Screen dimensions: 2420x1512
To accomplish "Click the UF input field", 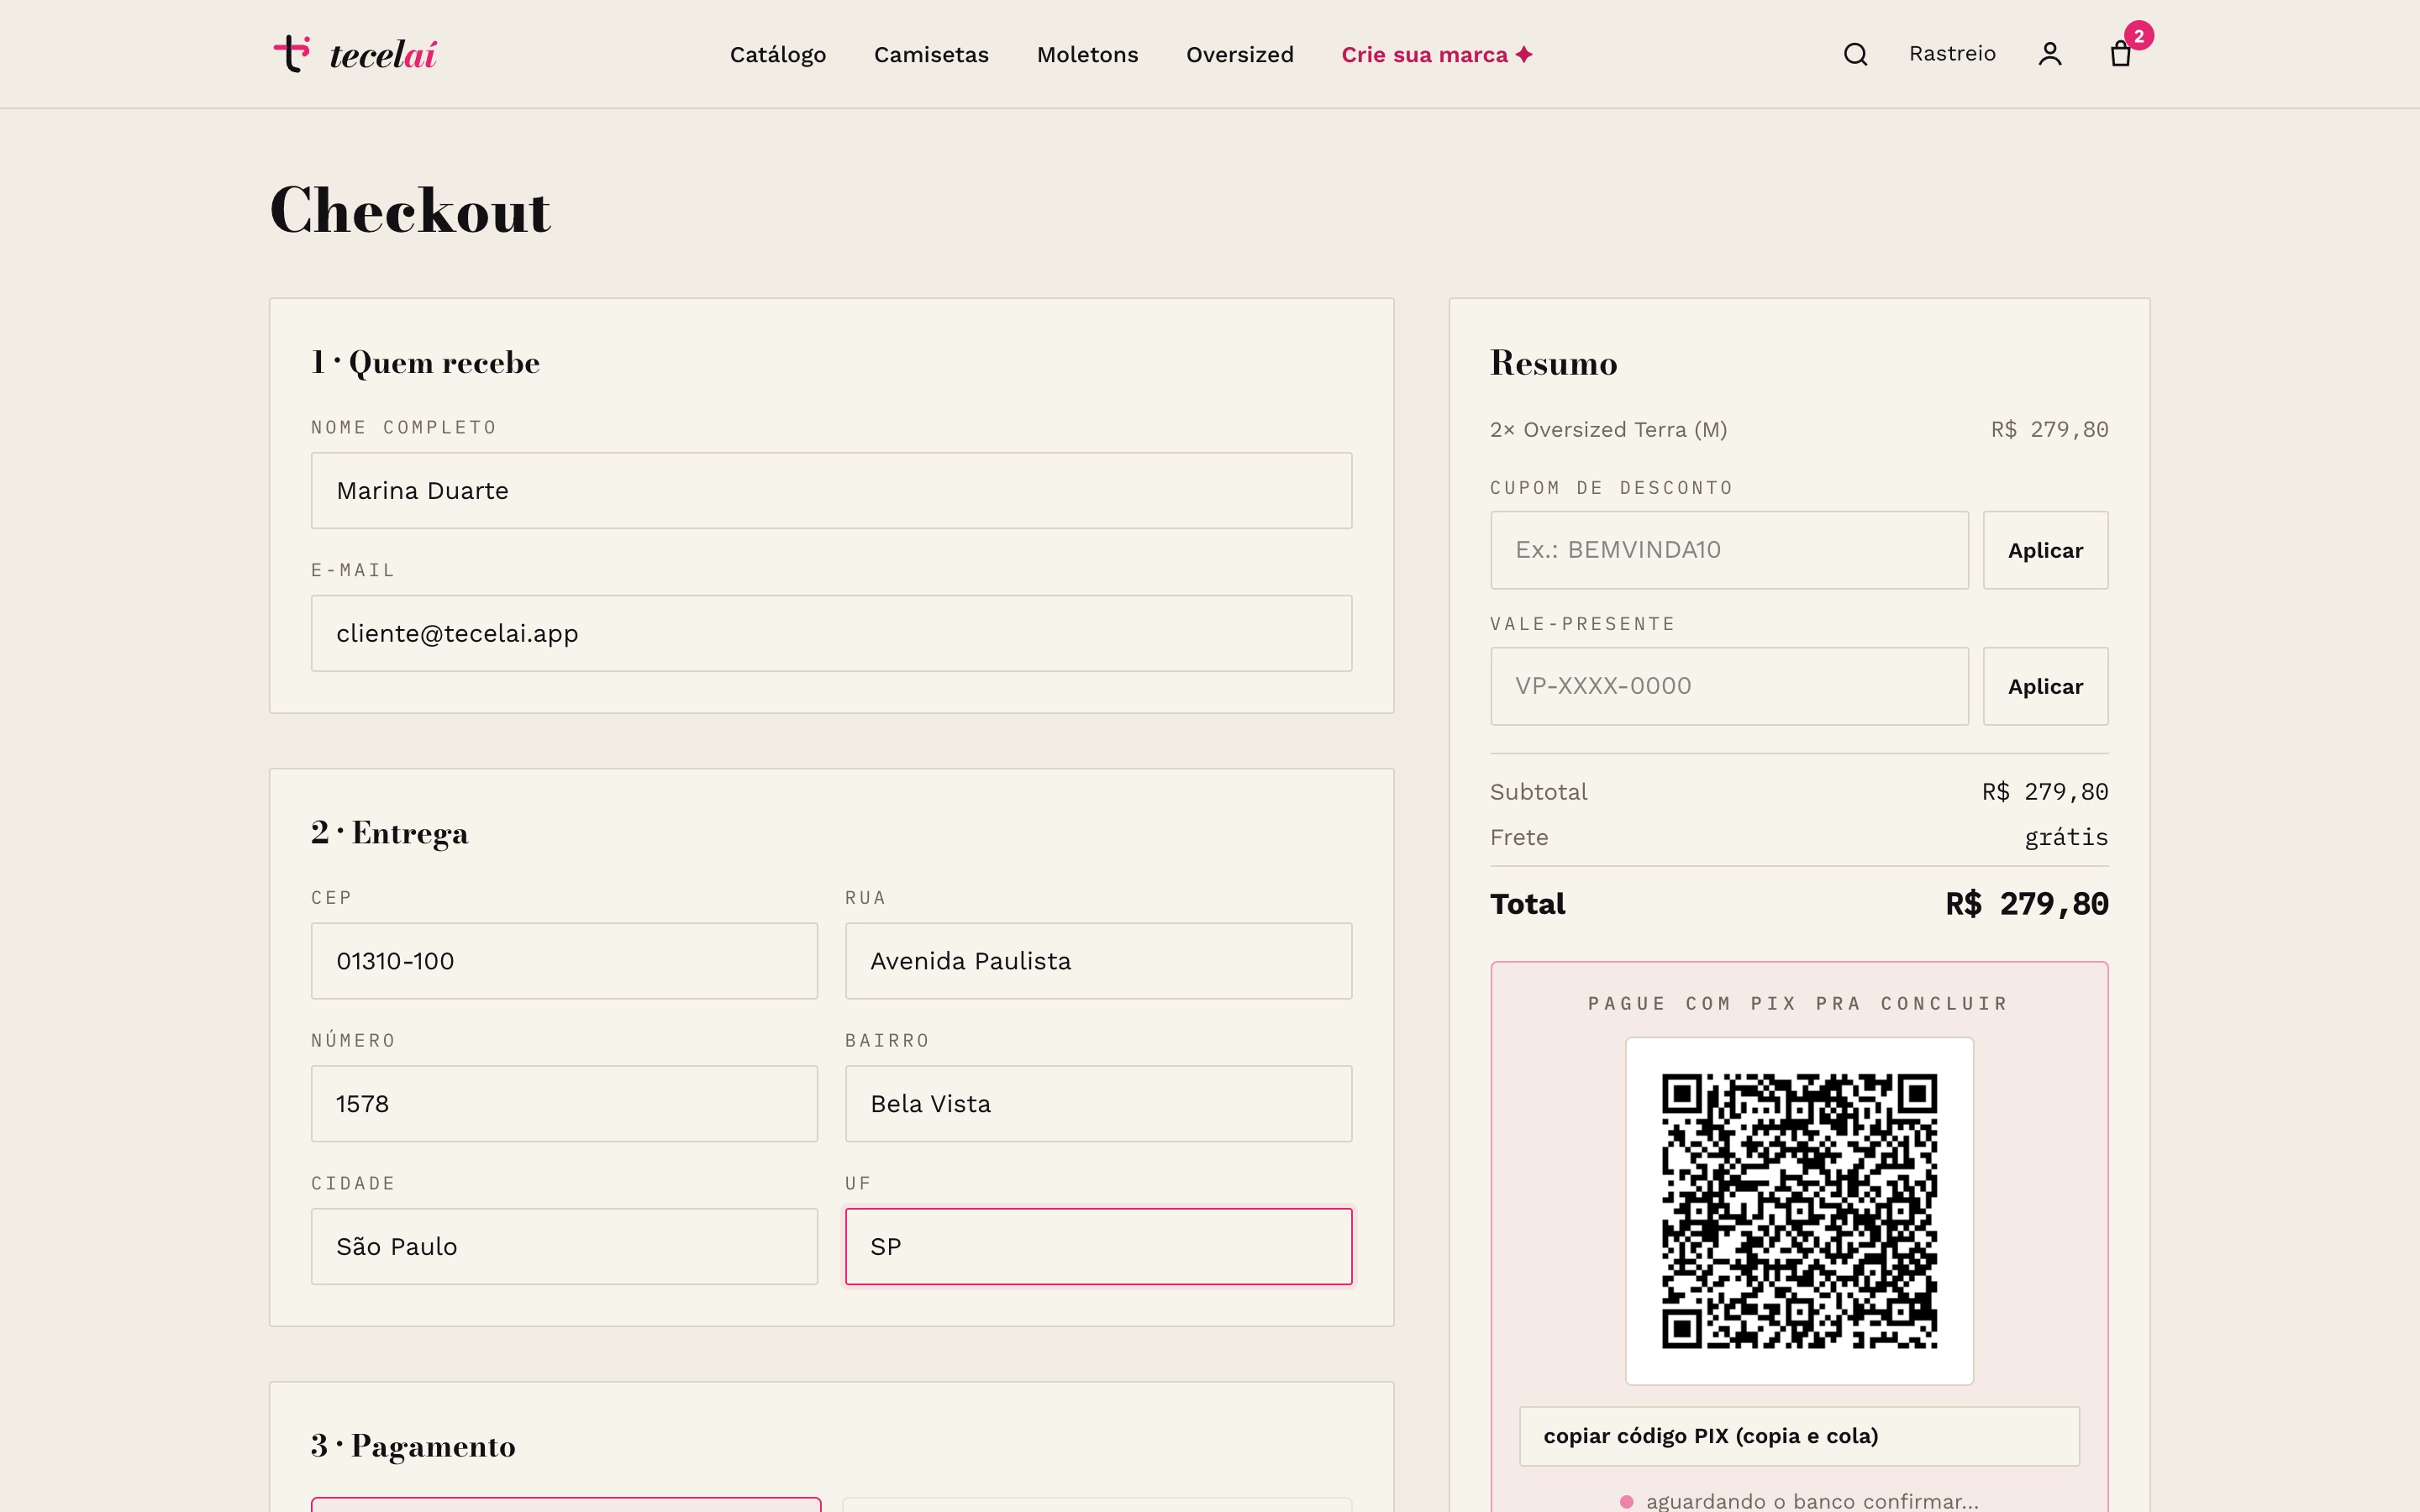I will click(x=1098, y=1247).
